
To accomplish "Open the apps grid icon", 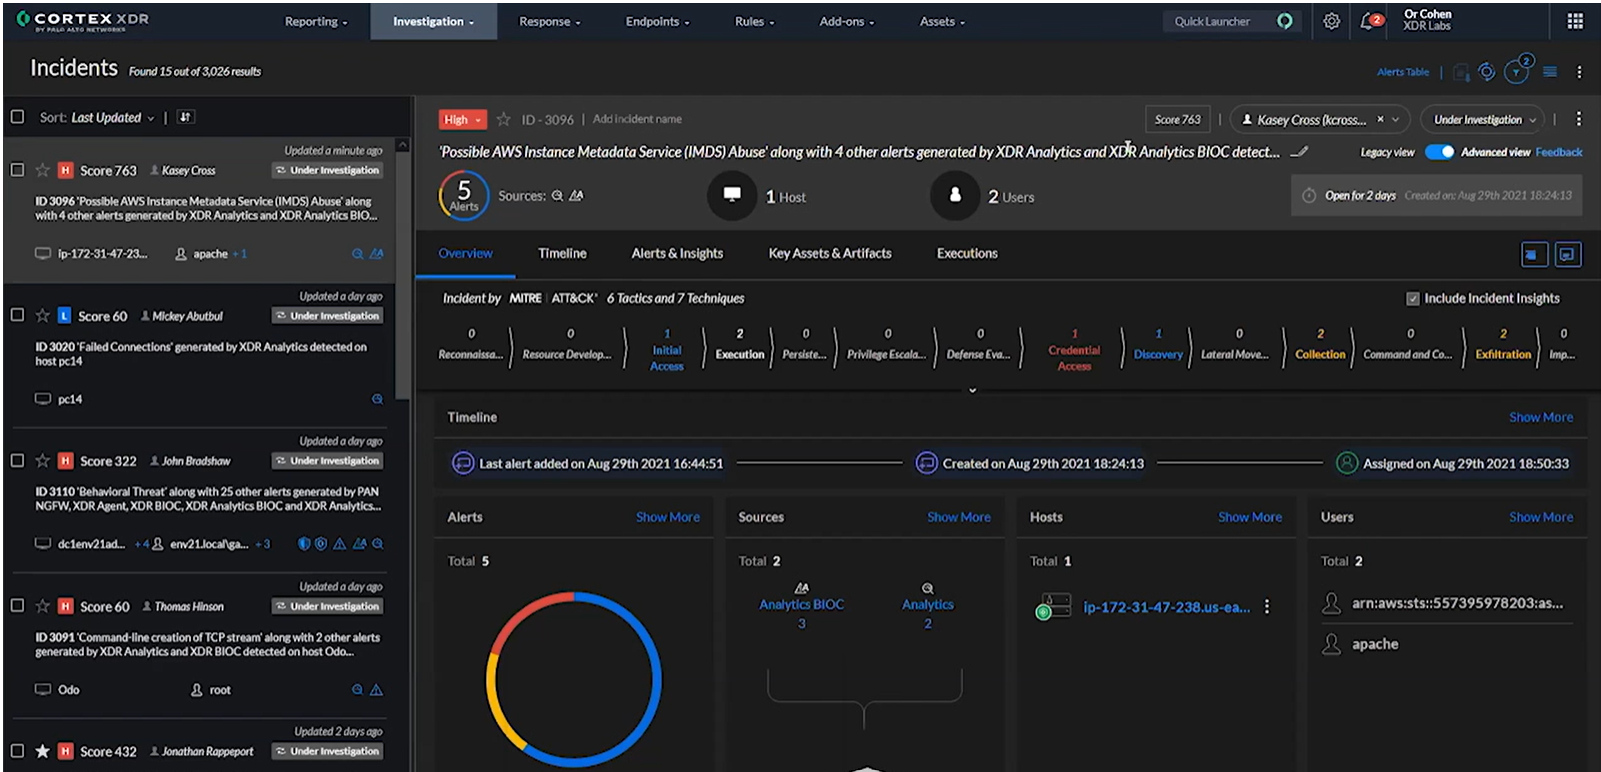I will 1575,21.
